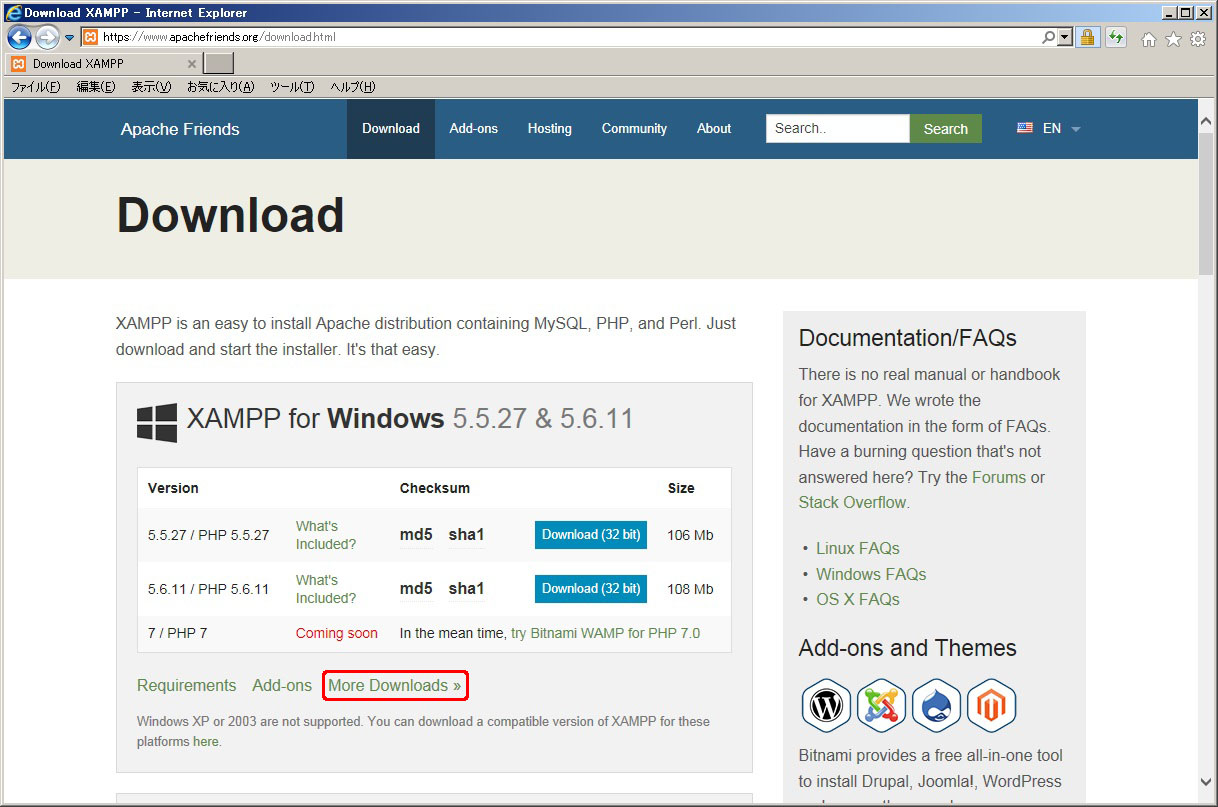Click the refresh icon beside address bar
This screenshot has width=1218, height=807.
tap(1115, 37)
